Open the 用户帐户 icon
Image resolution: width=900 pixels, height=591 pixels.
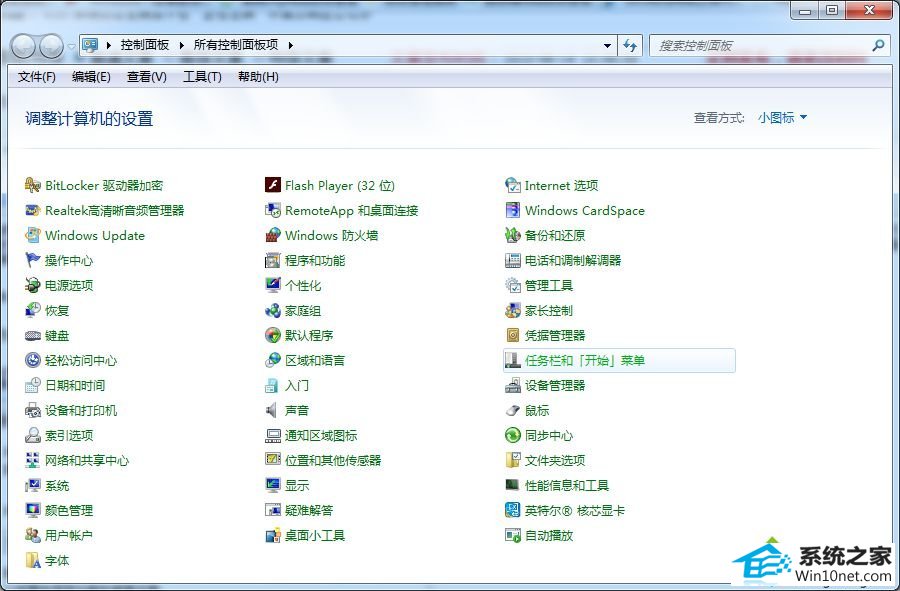pos(33,535)
